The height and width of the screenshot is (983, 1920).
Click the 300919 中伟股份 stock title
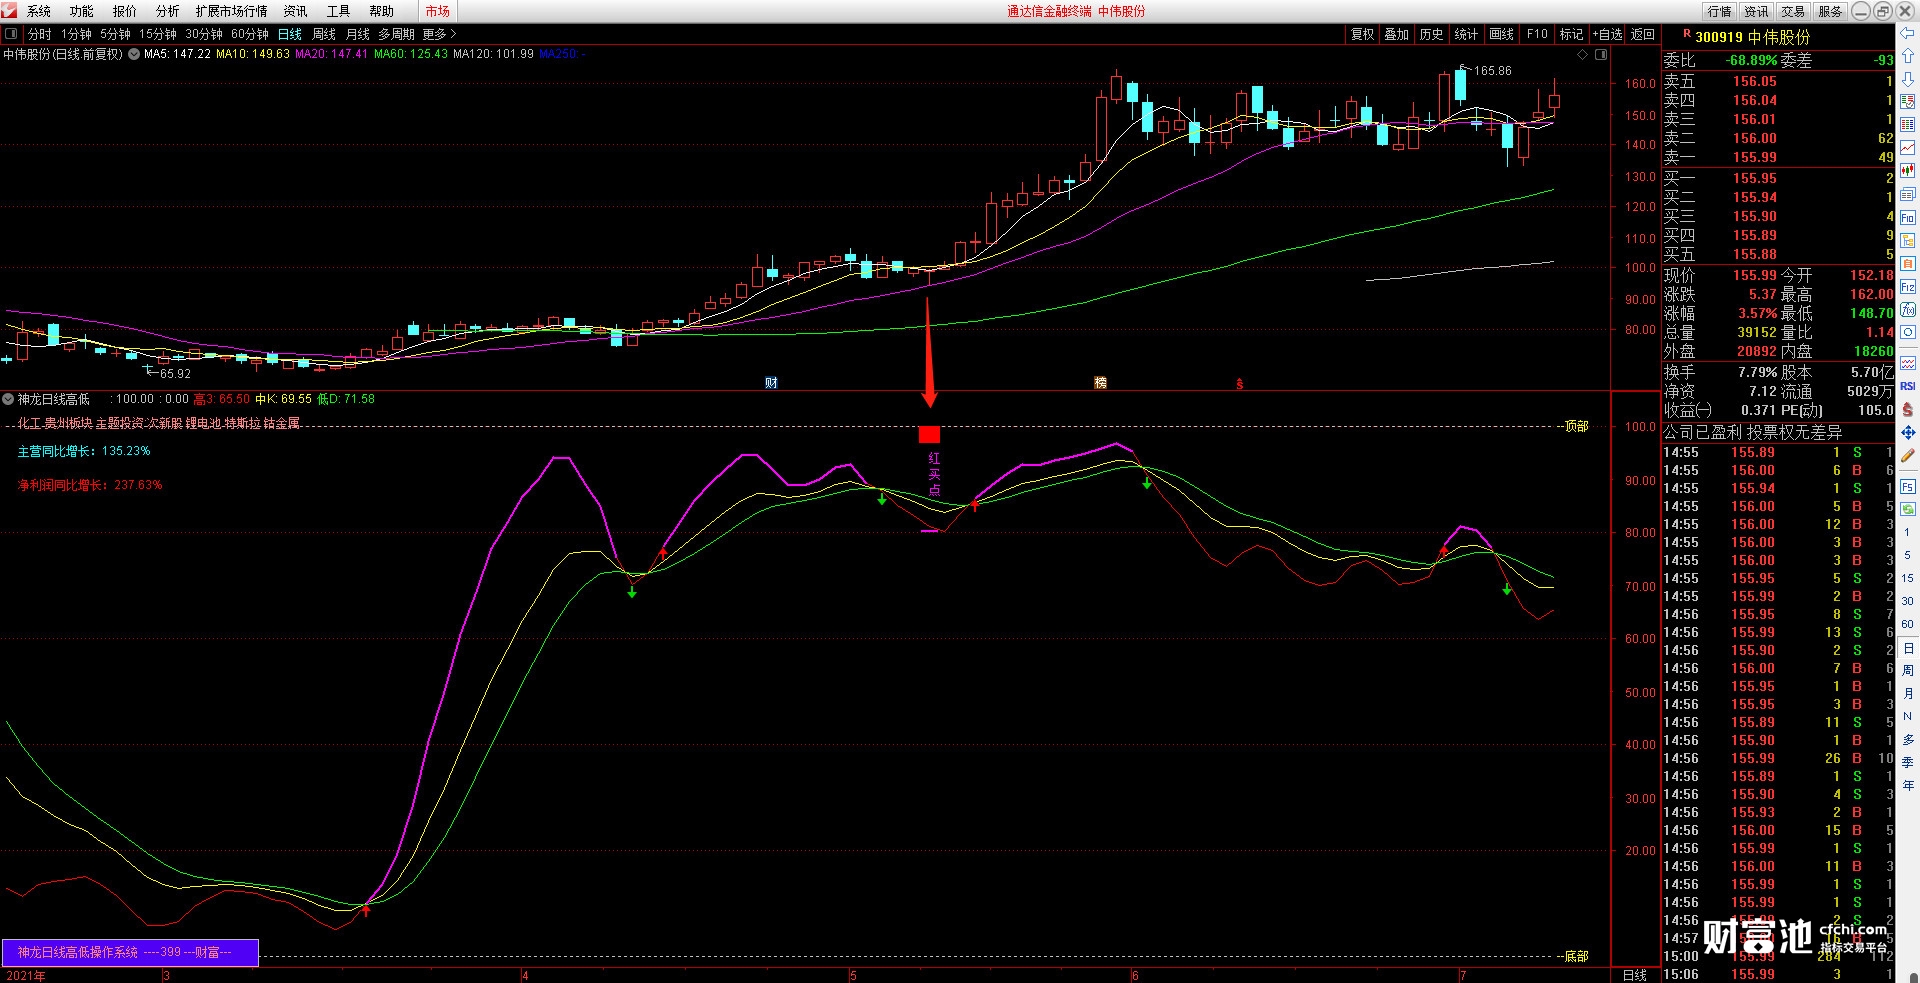[x=1753, y=37]
